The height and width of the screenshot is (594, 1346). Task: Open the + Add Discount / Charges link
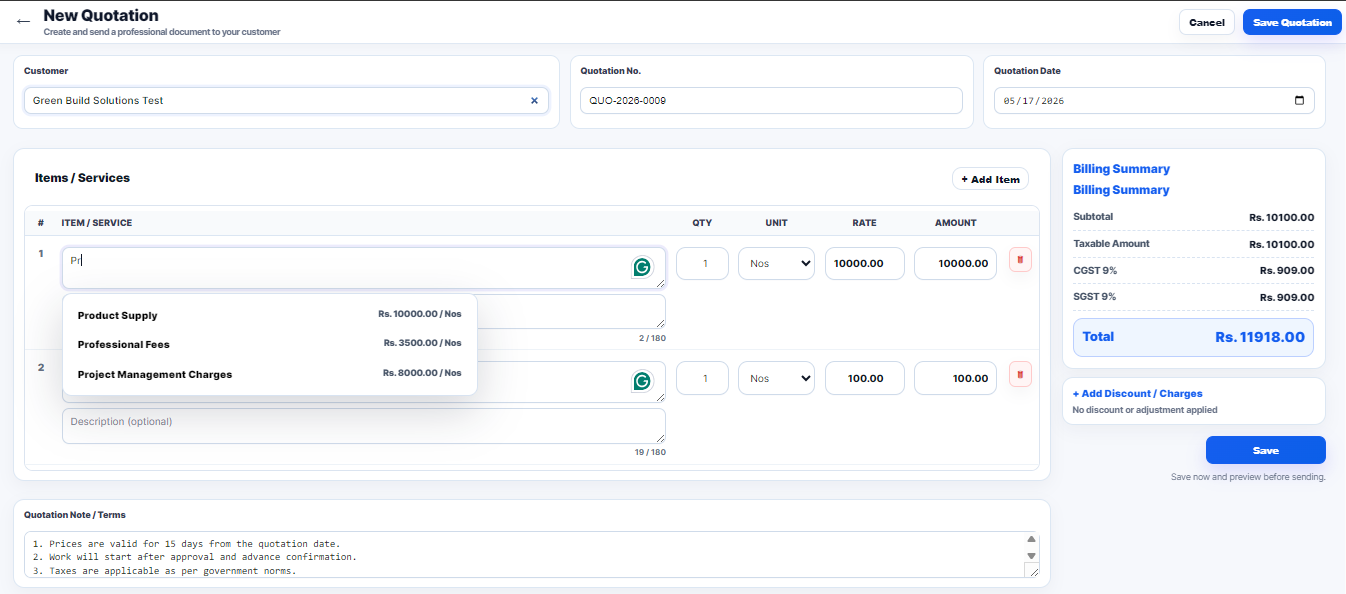[x=1137, y=394]
